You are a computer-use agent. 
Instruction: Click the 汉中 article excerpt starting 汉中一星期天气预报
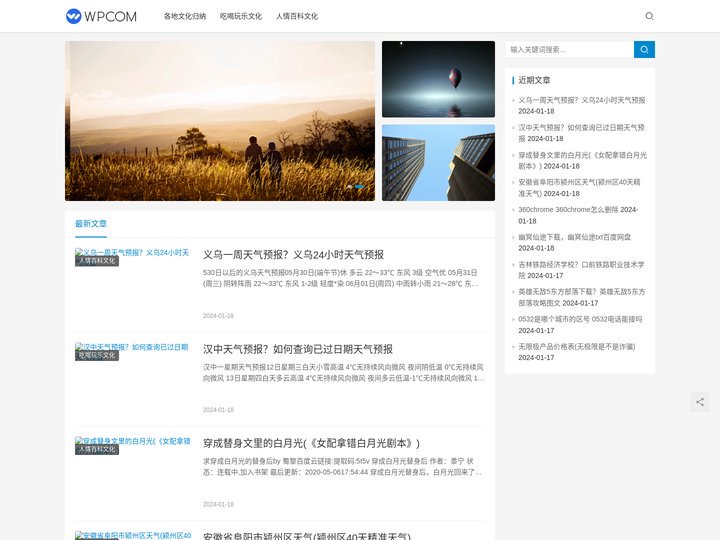pyautogui.click(x=343, y=372)
